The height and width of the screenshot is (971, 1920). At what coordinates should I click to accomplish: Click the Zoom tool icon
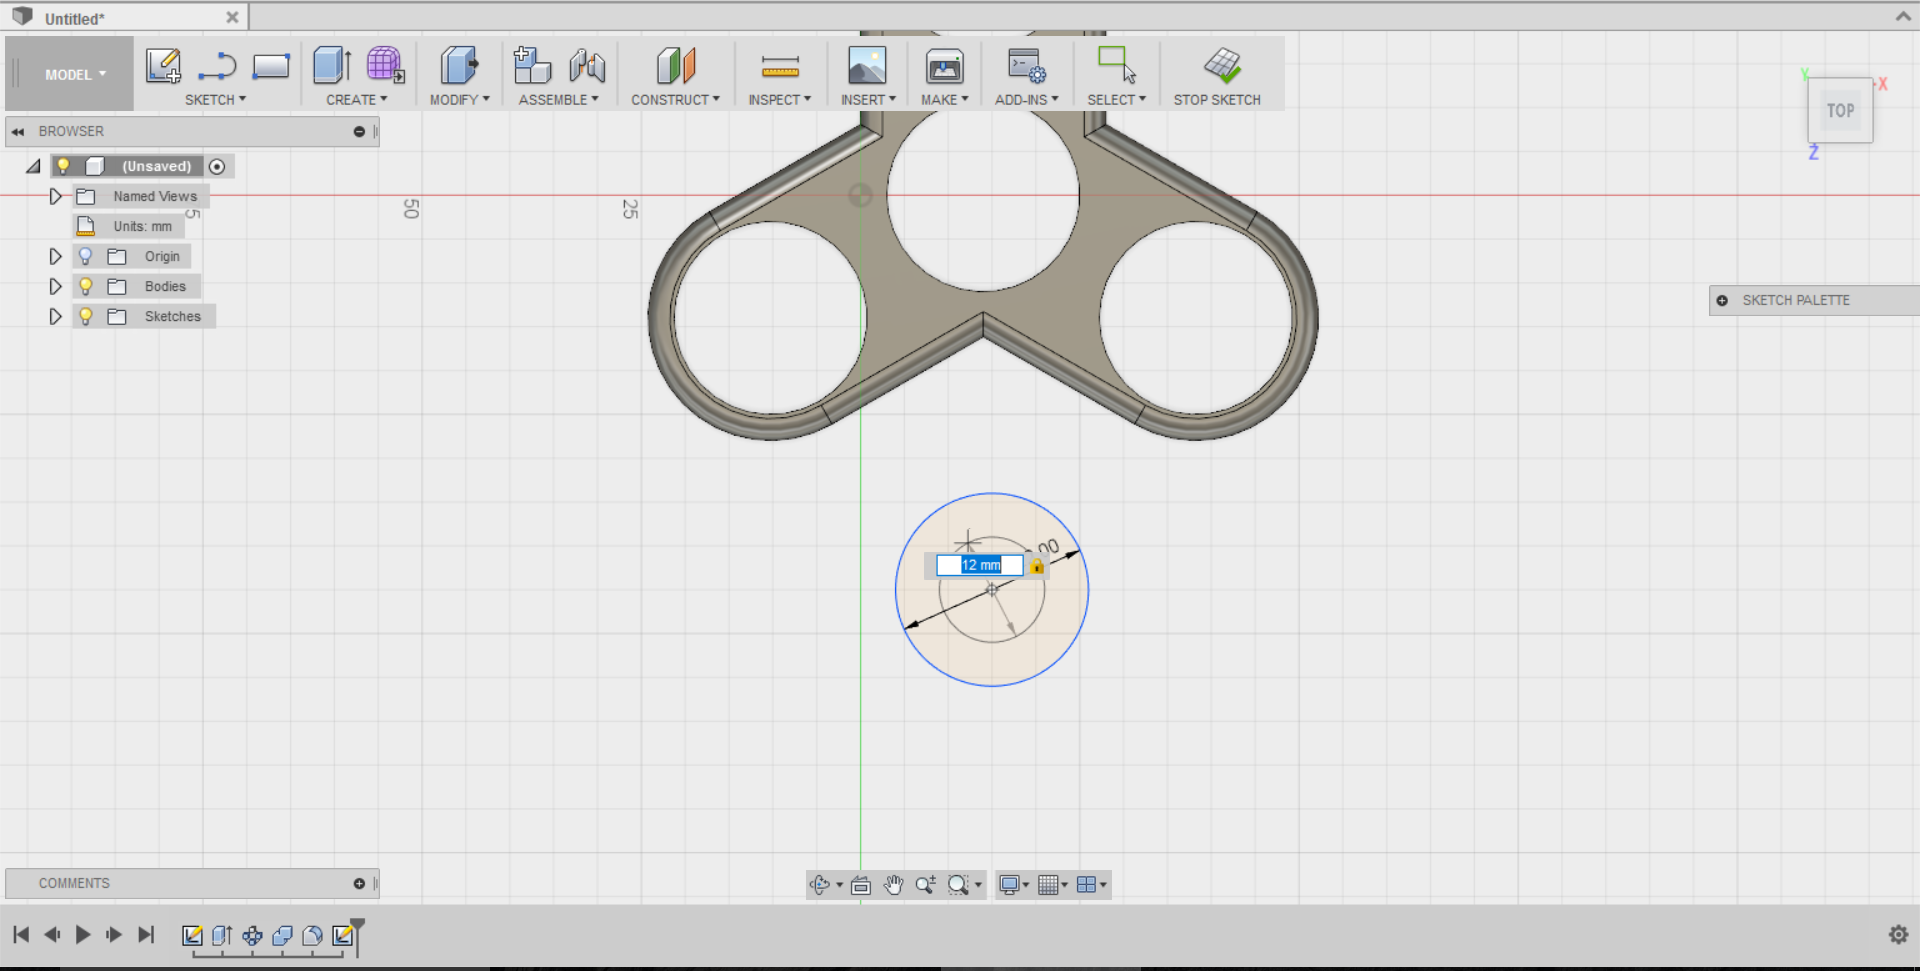(x=925, y=885)
